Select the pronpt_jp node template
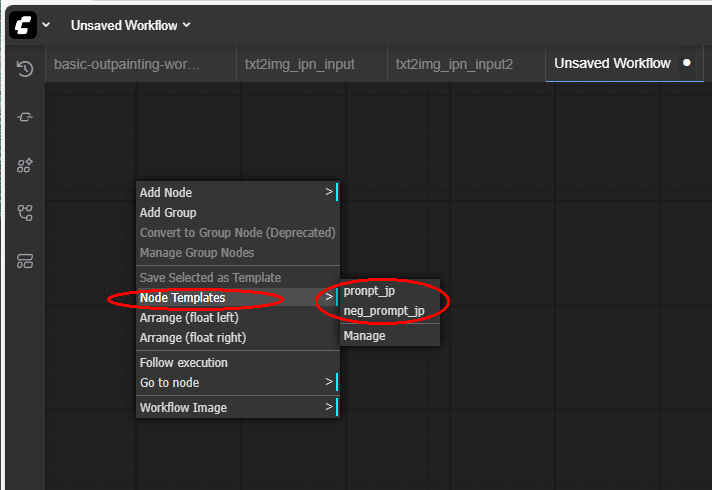The width and height of the screenshot is (712, 490). tap(370, 291)
